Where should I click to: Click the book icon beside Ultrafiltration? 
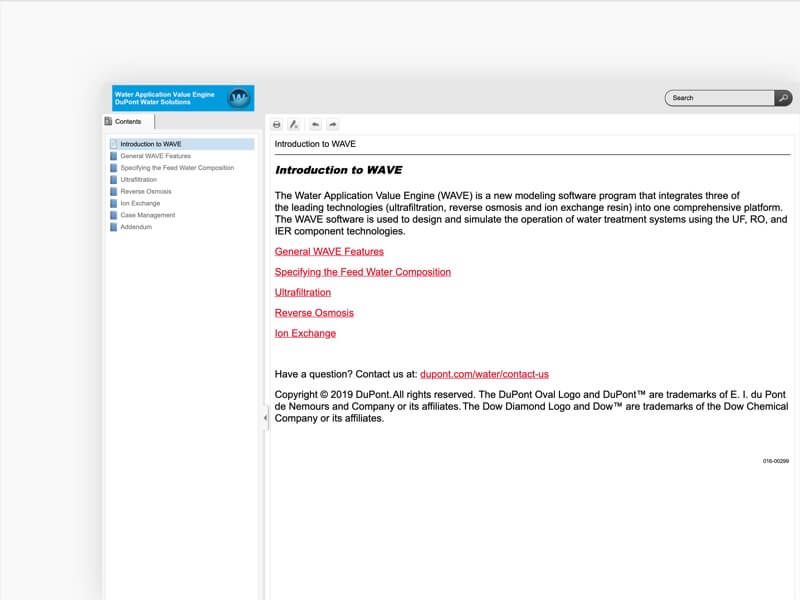coord(114,180)
